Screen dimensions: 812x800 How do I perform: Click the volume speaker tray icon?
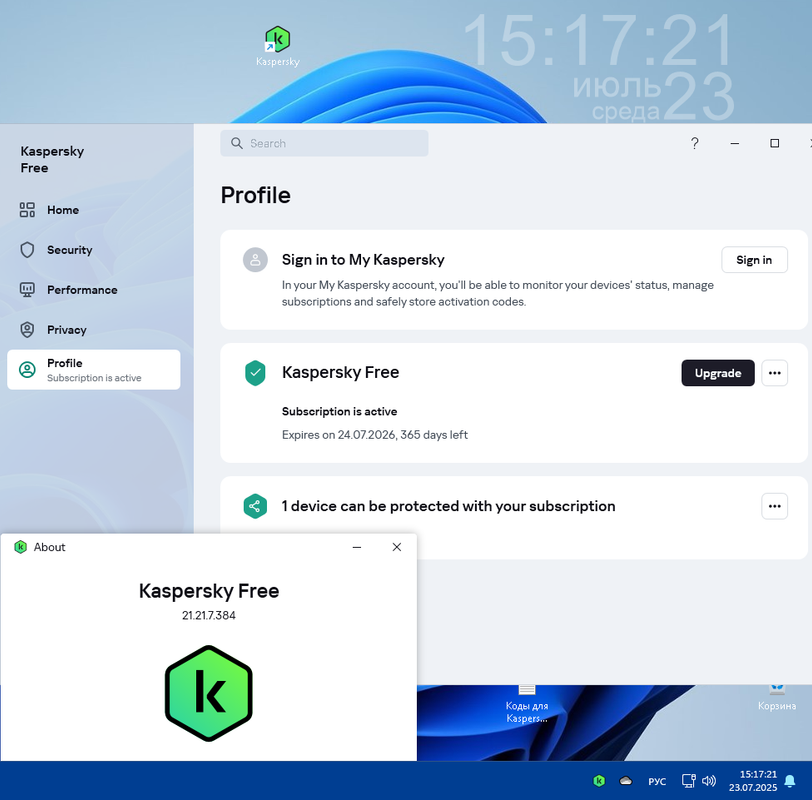coord(709,780)
